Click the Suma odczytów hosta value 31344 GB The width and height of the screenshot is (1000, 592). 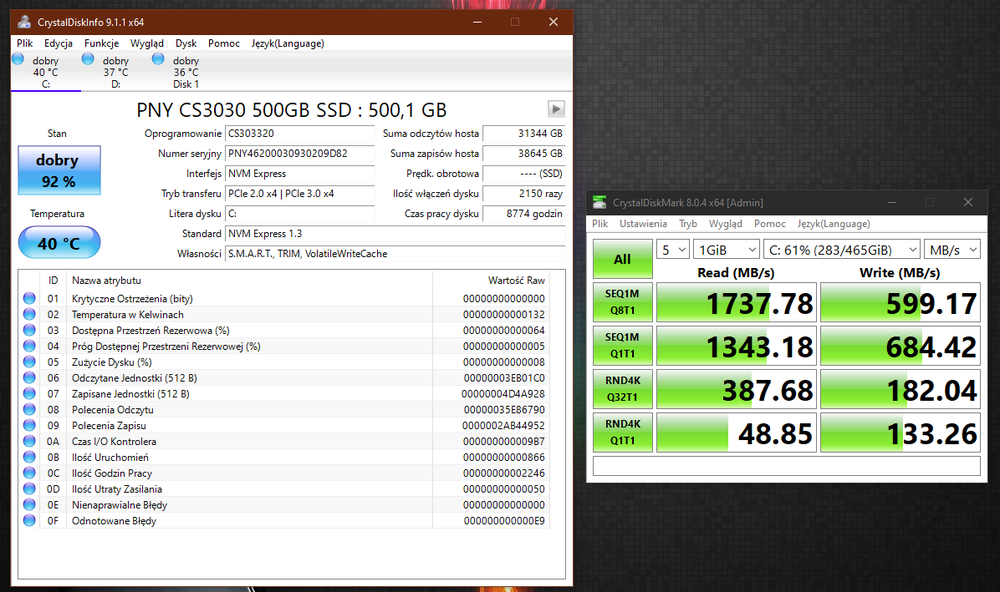[524, 133]
